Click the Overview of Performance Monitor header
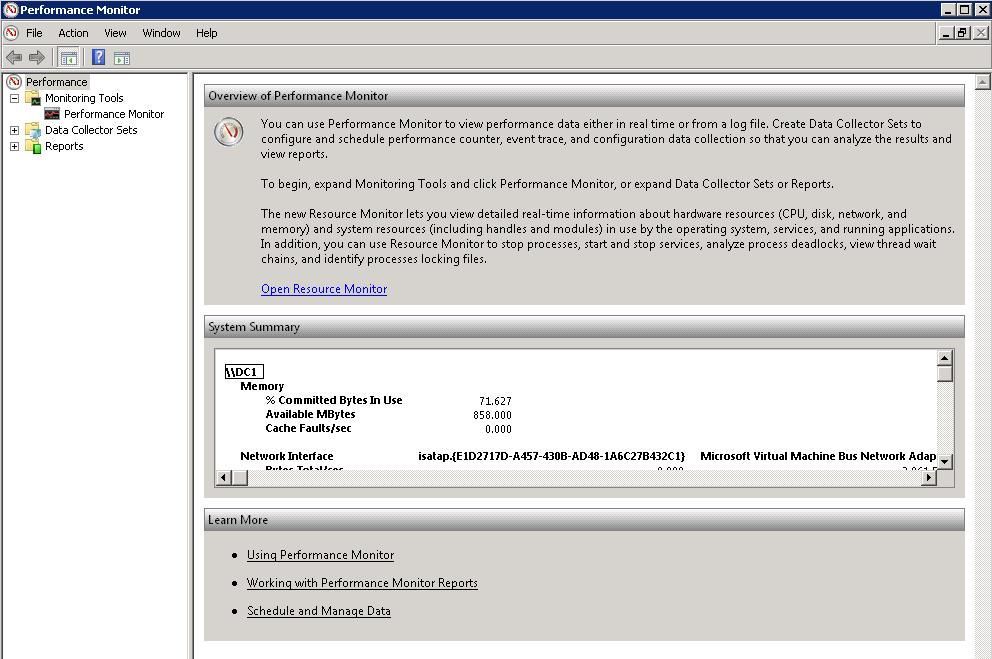This screenshot has height=659, width=992. coord(584,96)
